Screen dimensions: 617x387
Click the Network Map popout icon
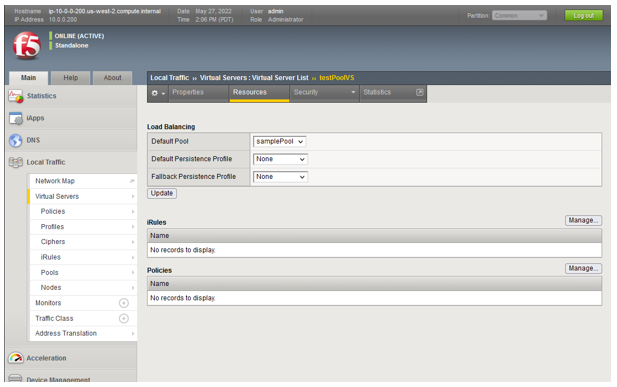[x=132, y=181]
